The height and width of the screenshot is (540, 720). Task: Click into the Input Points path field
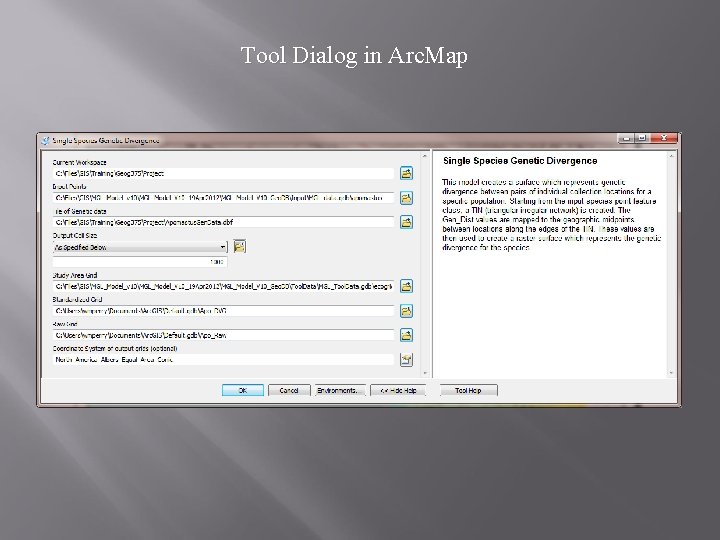pyautogui.click(x=223, y=198)
